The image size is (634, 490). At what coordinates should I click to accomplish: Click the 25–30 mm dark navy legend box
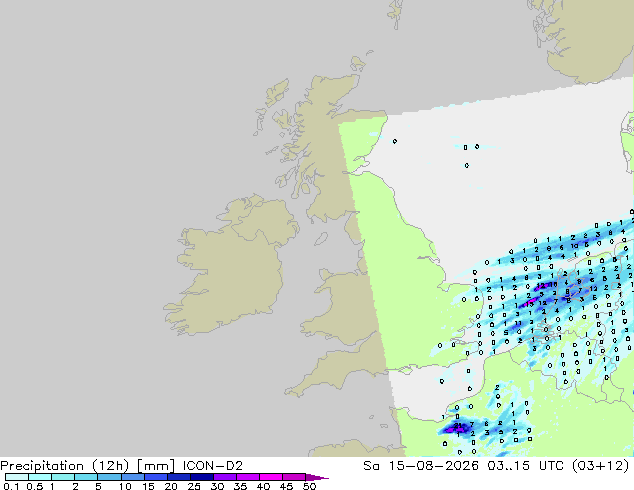point(202,477)
